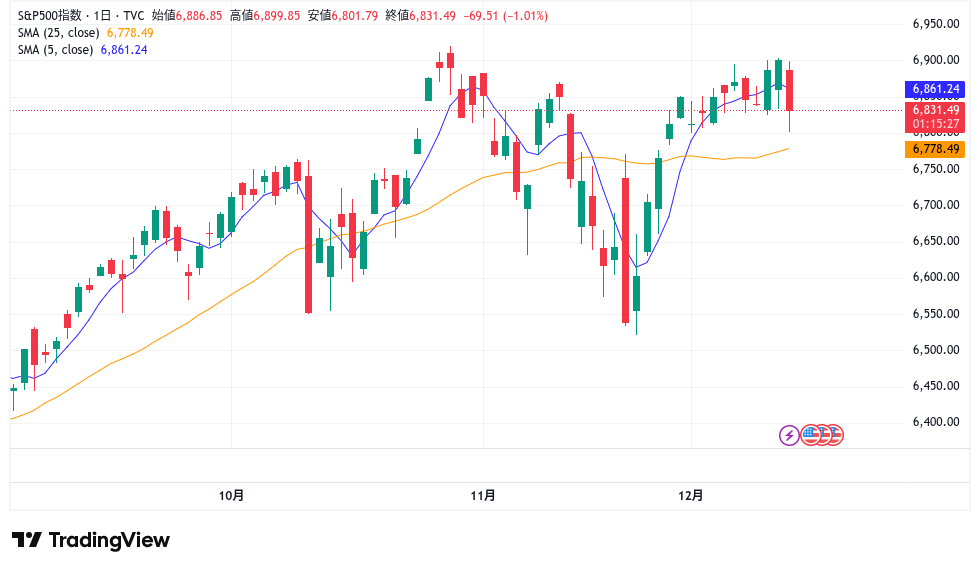Image resolution: width=980 pixels, height=570 pixels.
Task: Click the orange SMA 25 value in legend
Action: pyautogui.click(x=129, y=33)
